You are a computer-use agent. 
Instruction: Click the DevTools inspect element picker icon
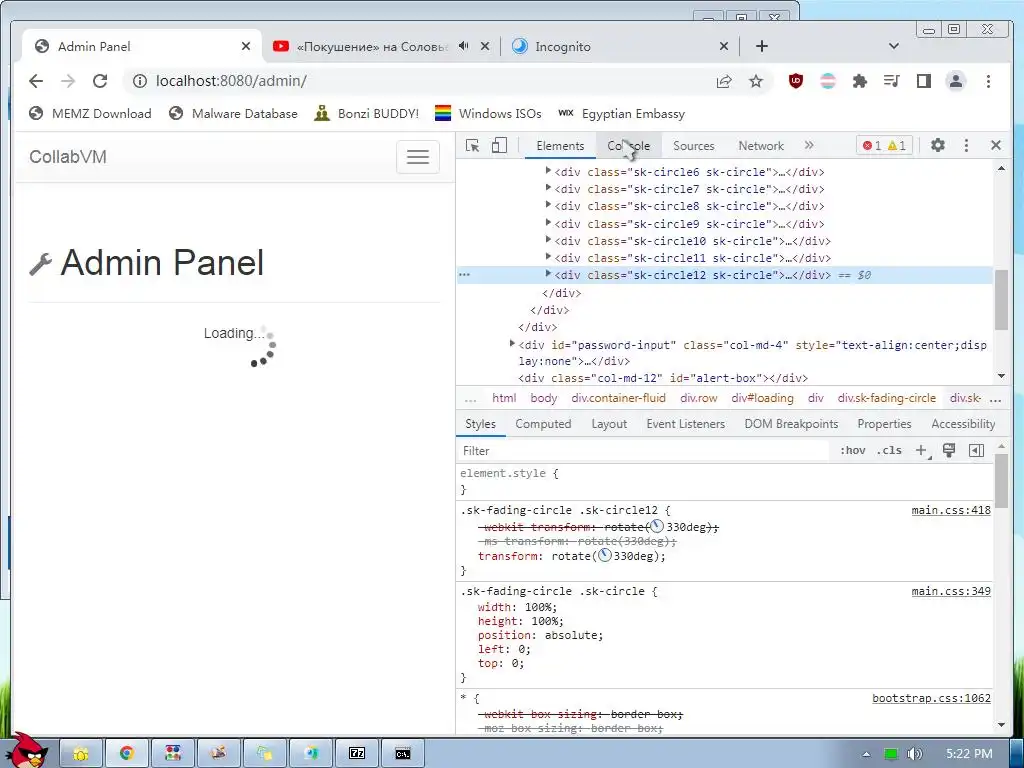click(x=472, y=146)
